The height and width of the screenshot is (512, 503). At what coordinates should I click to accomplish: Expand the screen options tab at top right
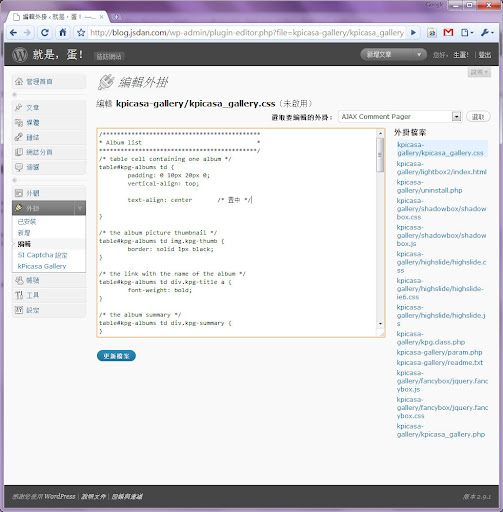coord(479,72)
